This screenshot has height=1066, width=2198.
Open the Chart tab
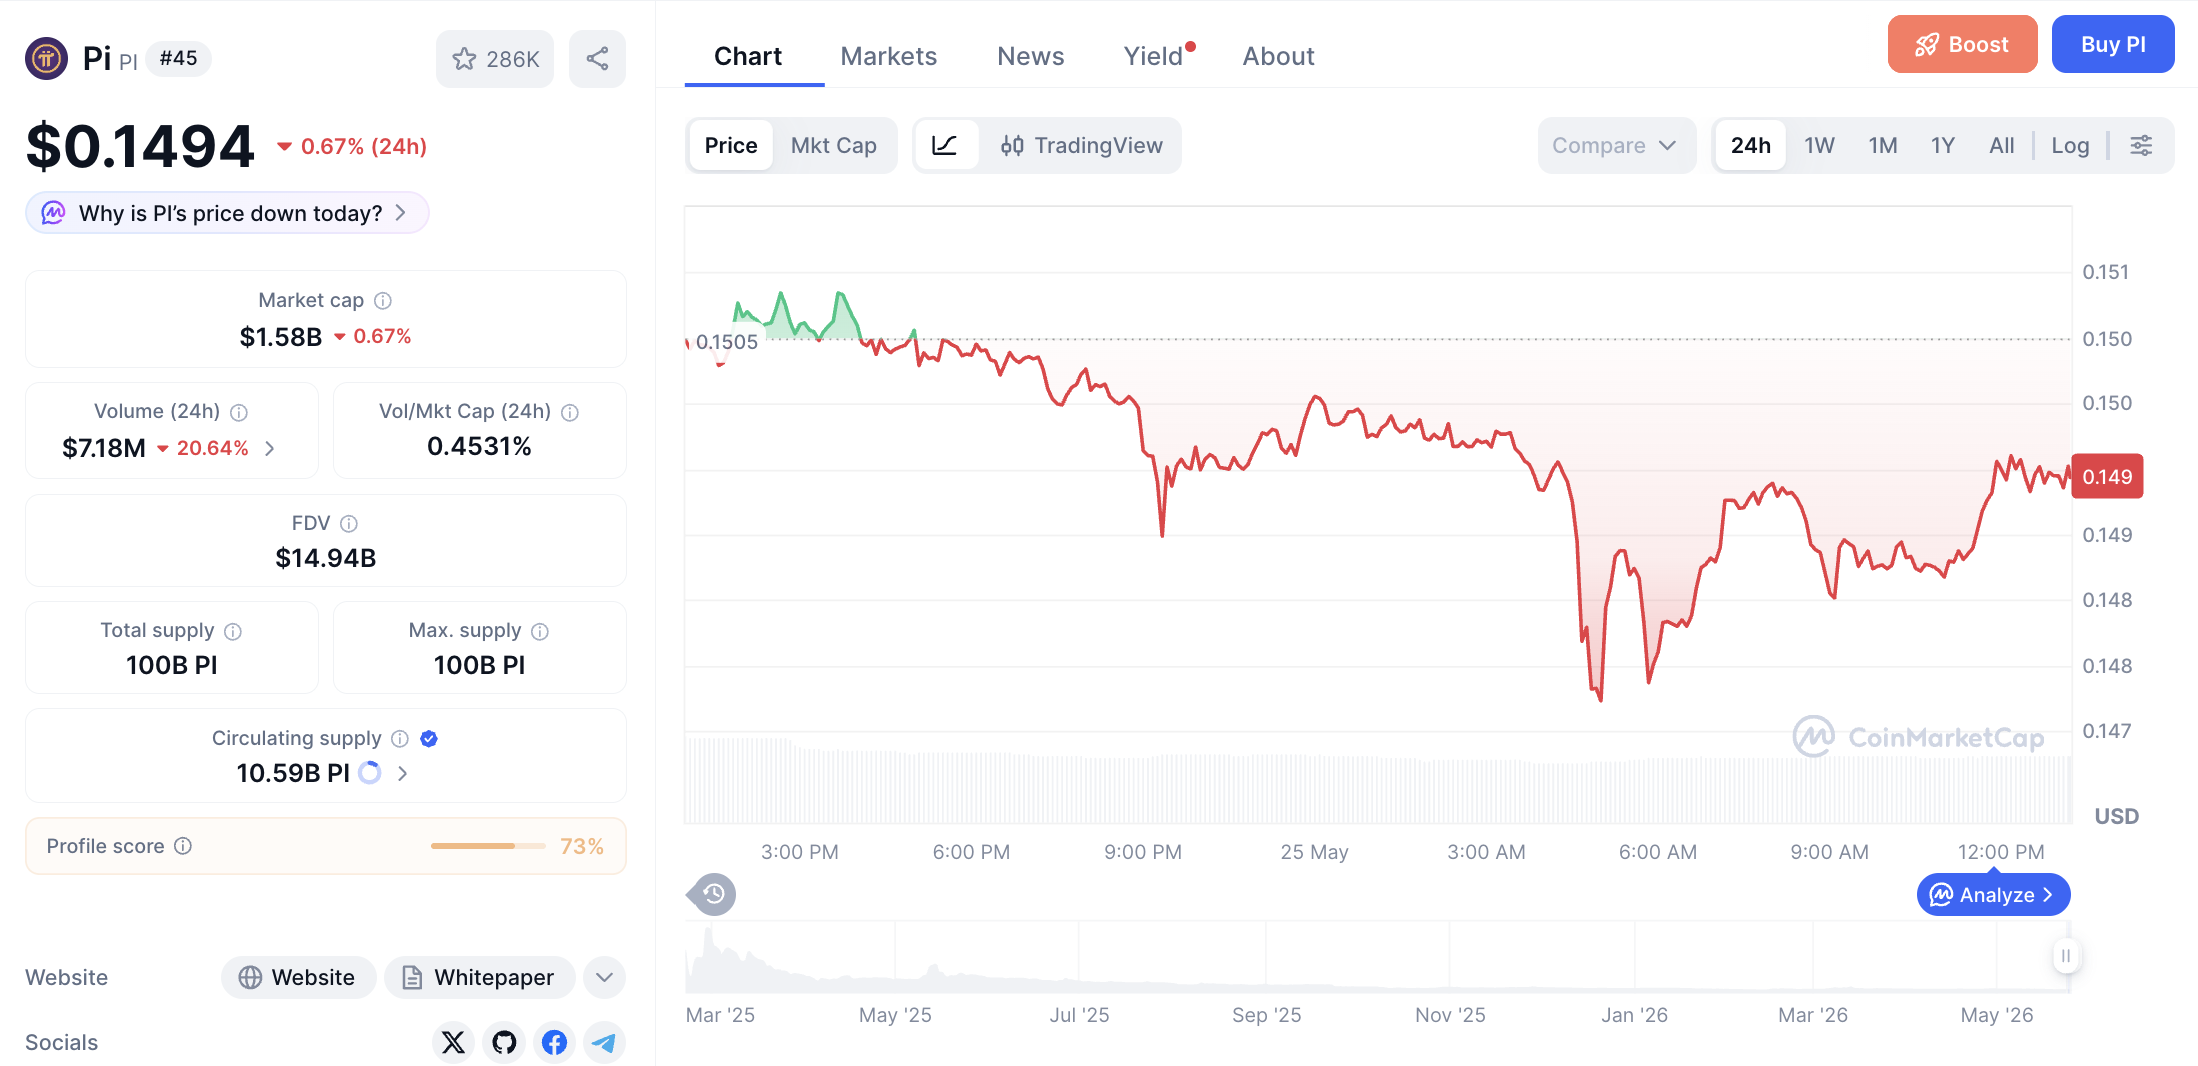tap(748, 57)
